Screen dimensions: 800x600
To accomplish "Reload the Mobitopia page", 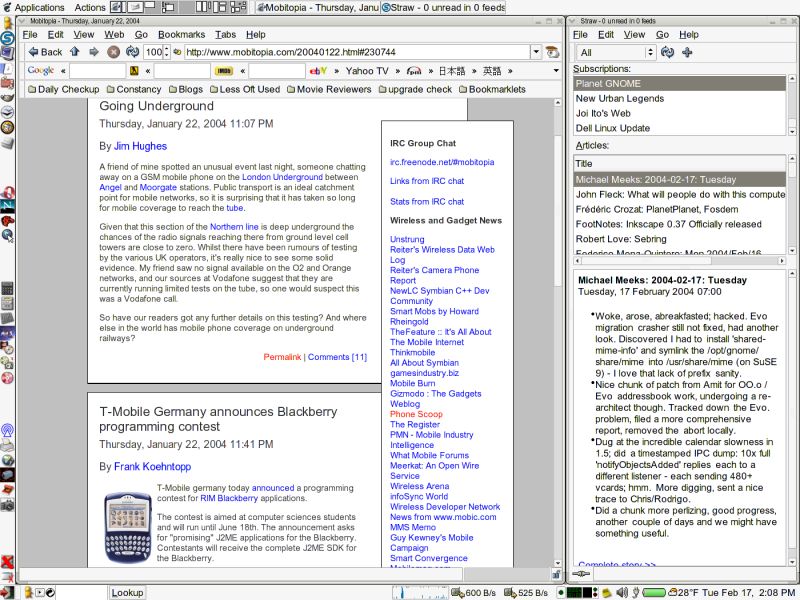I will (x=133, y=52).
